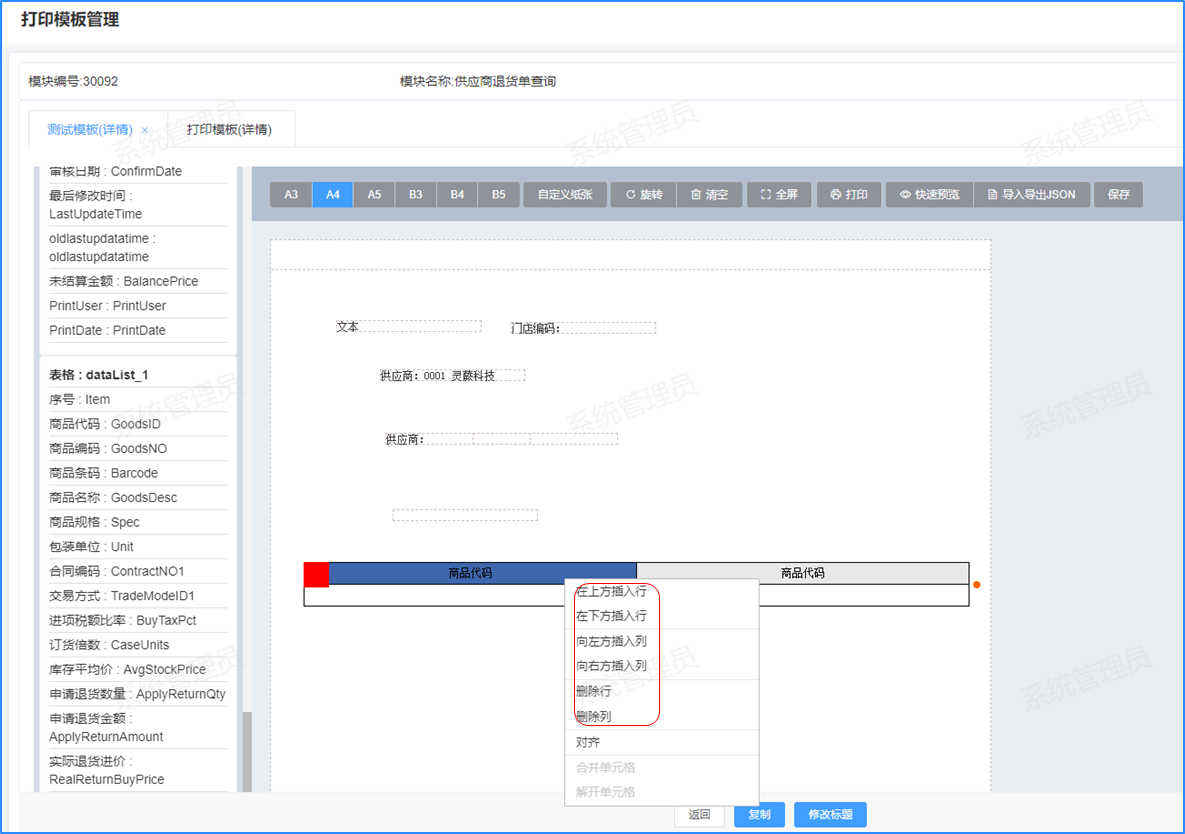Select B5 paper size
This screenshot has height=834, width=1185.
[499, 195]
